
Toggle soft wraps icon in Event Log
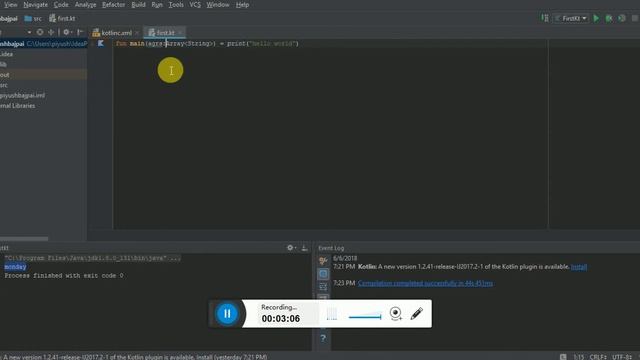coord(323,287)
